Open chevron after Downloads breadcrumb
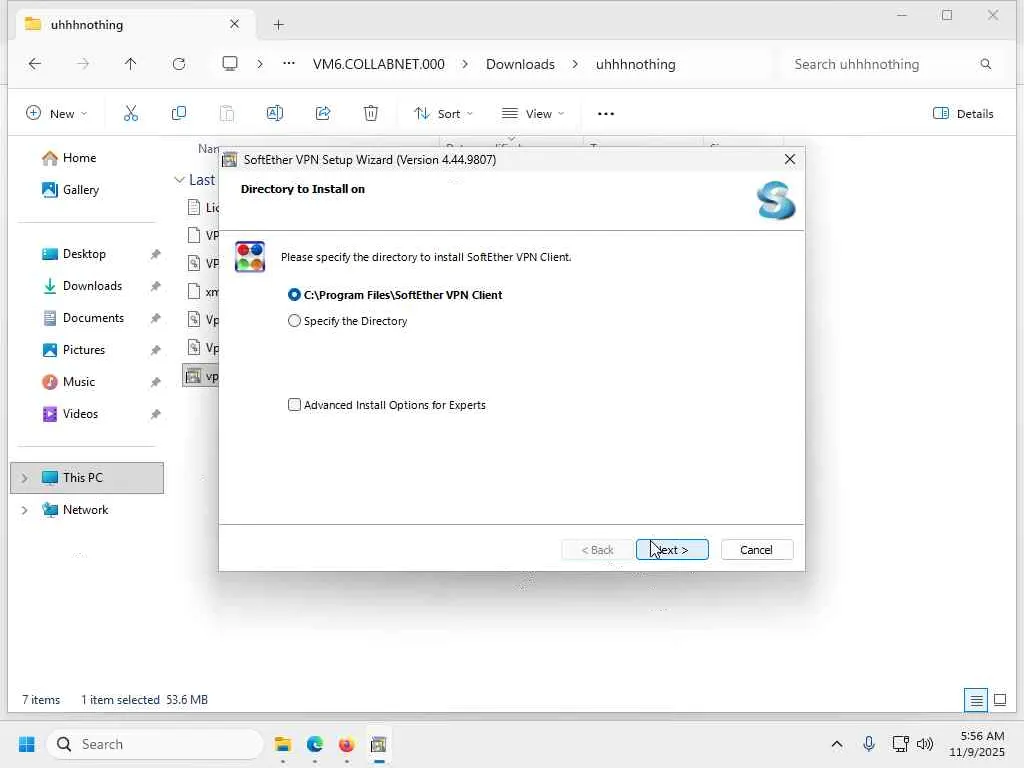This screenshot has height=768, width=1024. (x=575, y=64)
